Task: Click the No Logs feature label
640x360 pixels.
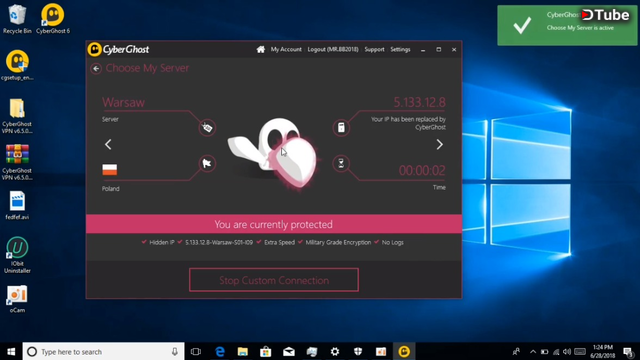Action: pyautogui.click(x=392, y=242)
